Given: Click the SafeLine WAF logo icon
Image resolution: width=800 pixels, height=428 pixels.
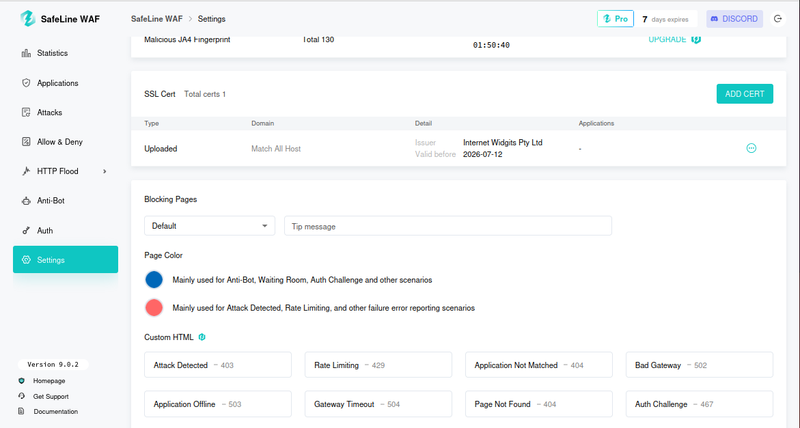Looking at the screenshot, I should pos(28,18).
